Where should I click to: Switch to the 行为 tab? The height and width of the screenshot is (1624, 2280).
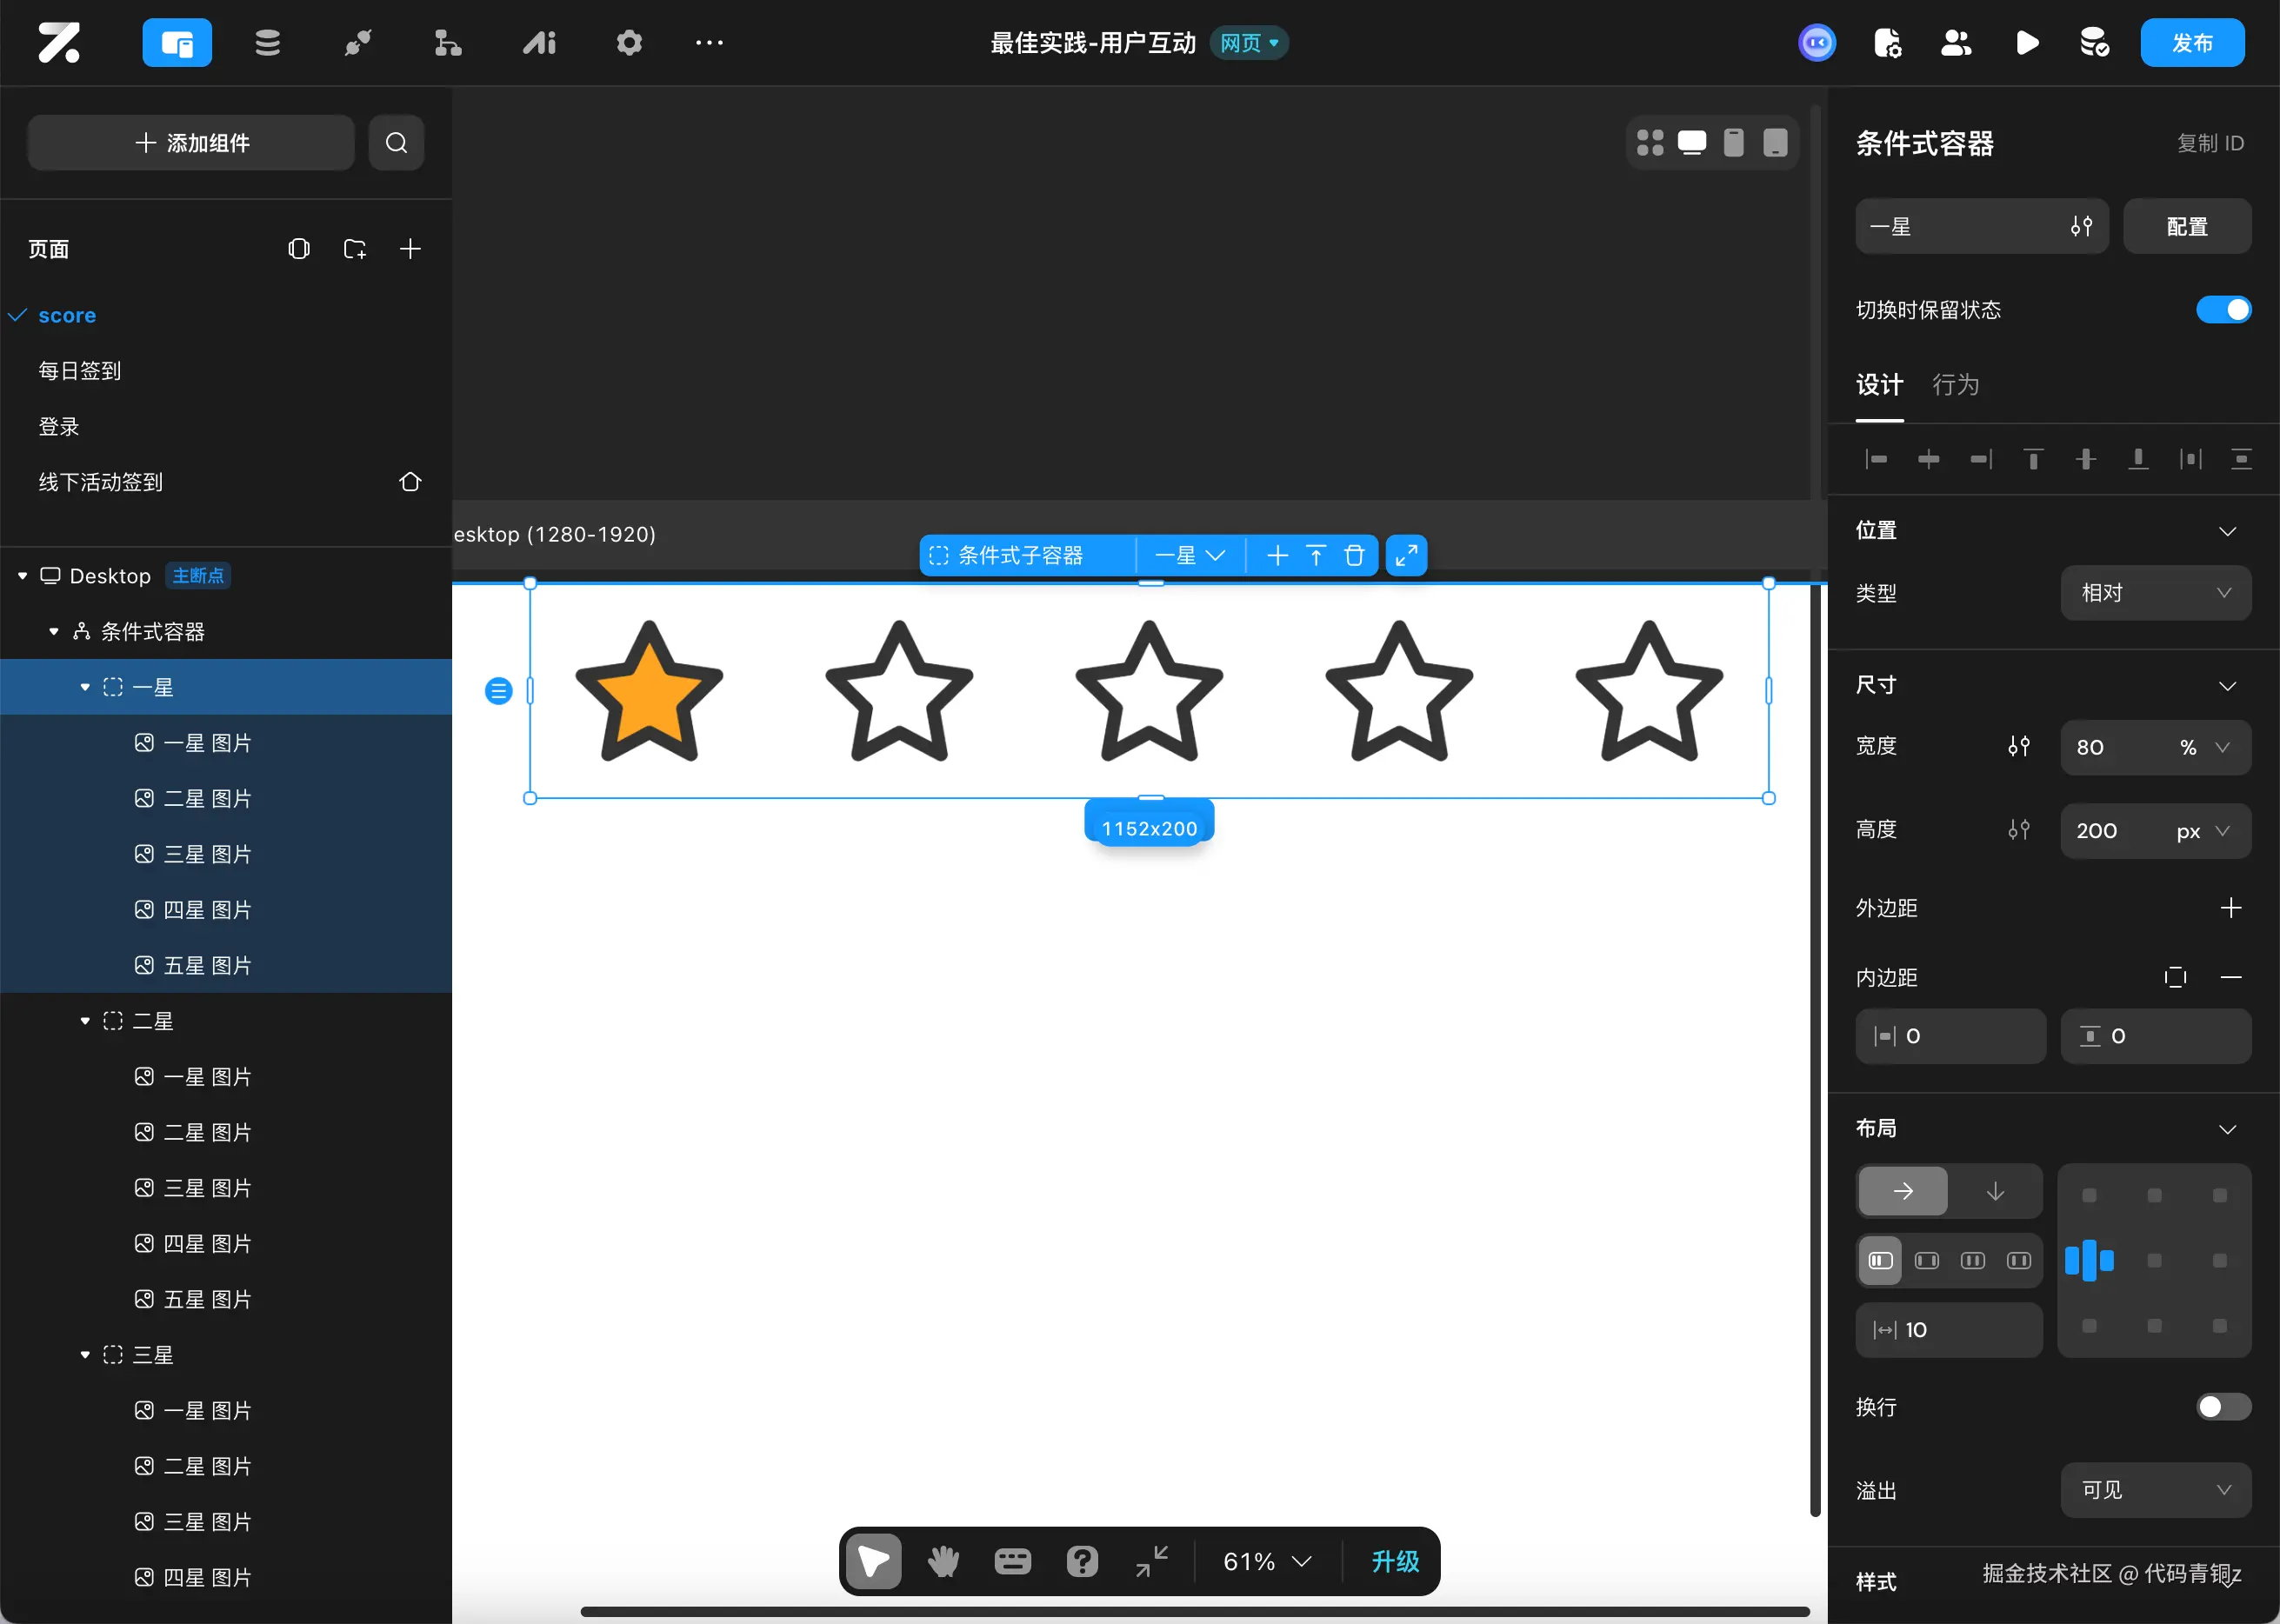click(1955, 385)
